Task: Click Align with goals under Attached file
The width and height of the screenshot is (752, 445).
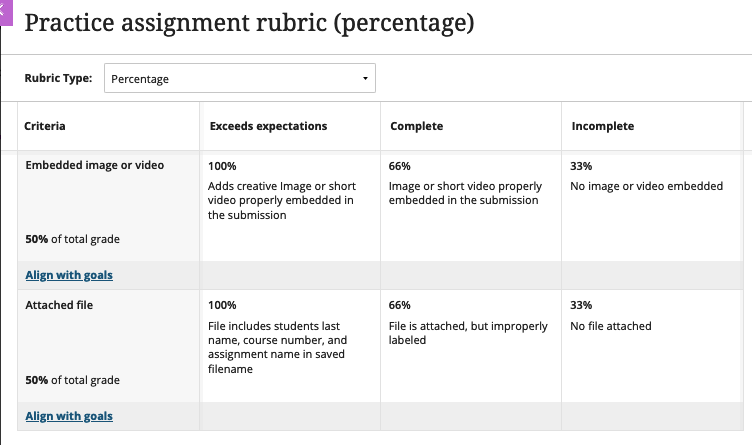Action: pos(69,415)
